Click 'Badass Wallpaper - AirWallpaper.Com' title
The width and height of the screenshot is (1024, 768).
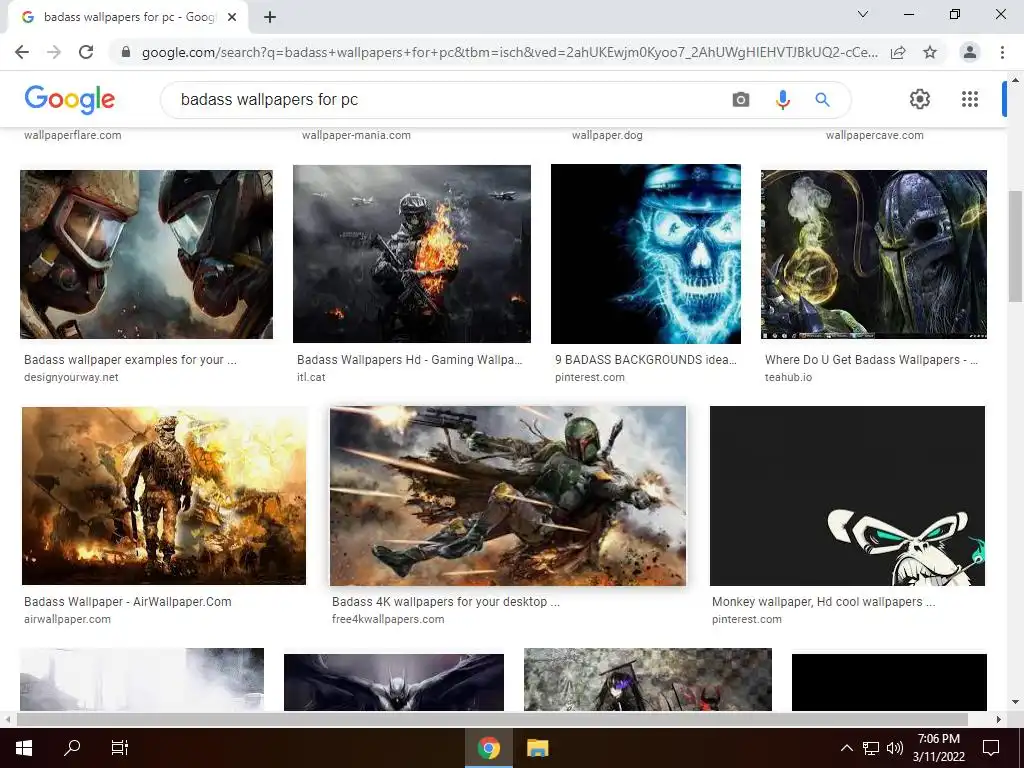[127, 601]
